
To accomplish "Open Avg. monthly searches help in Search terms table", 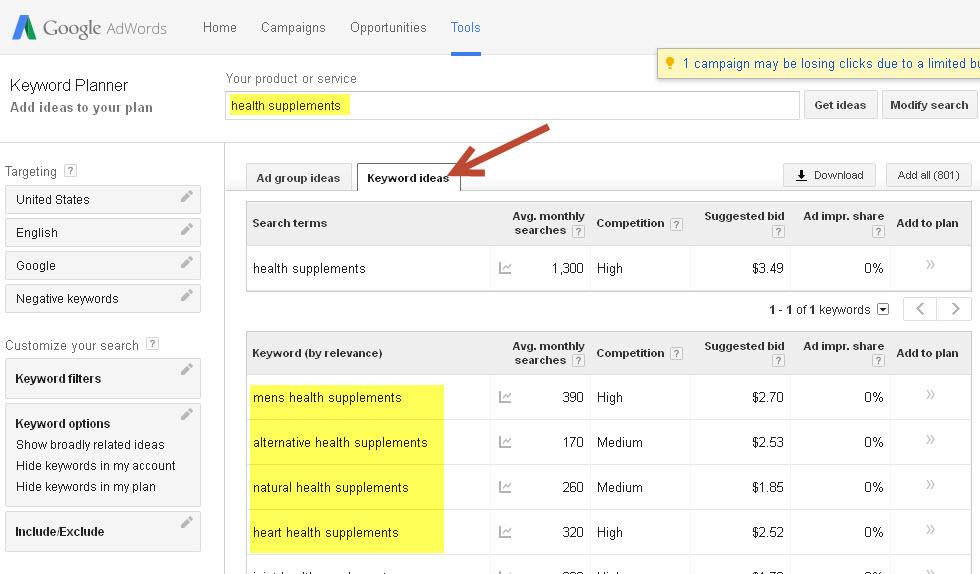I will (x=579, y=231).
